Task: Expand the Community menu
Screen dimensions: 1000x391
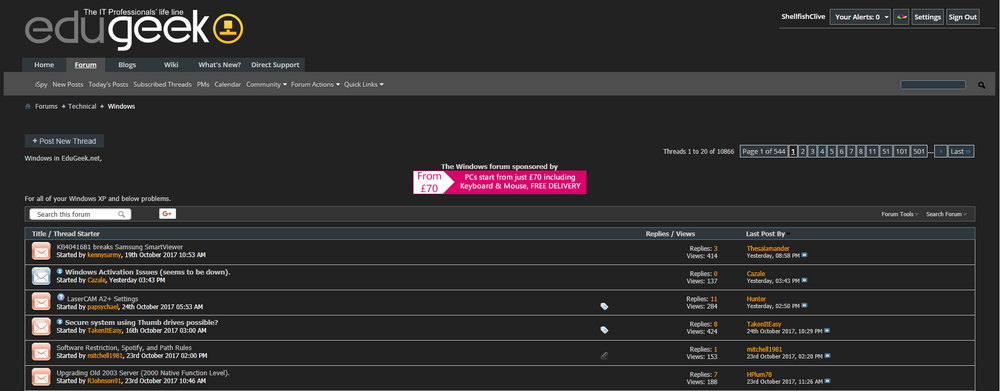Action: (267, 84)
